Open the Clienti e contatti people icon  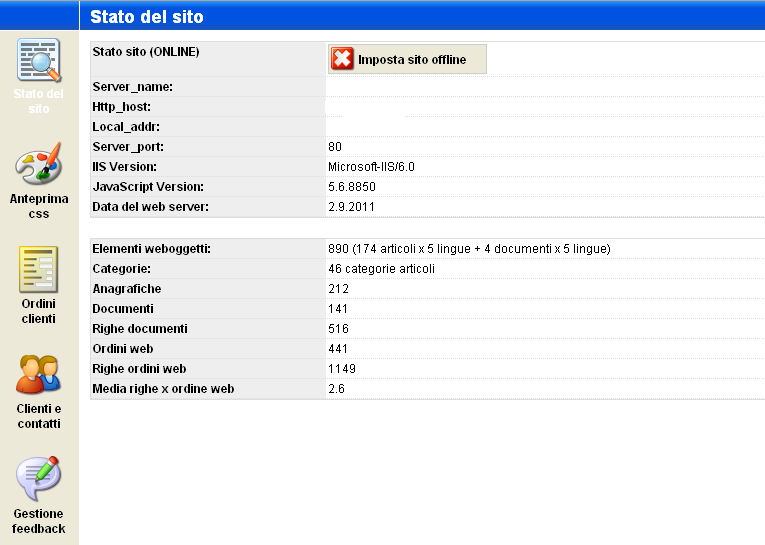(39, 374)
